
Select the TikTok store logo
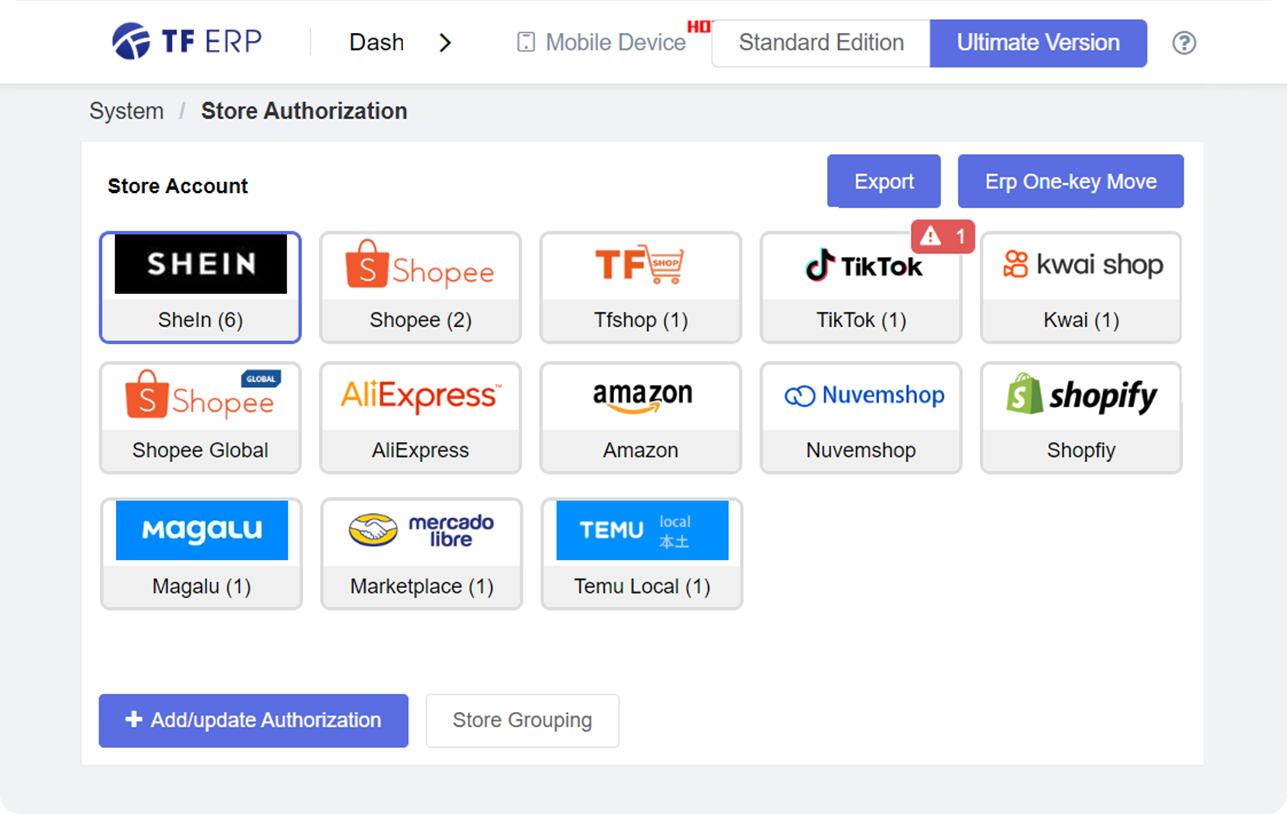tap(864, 266)
